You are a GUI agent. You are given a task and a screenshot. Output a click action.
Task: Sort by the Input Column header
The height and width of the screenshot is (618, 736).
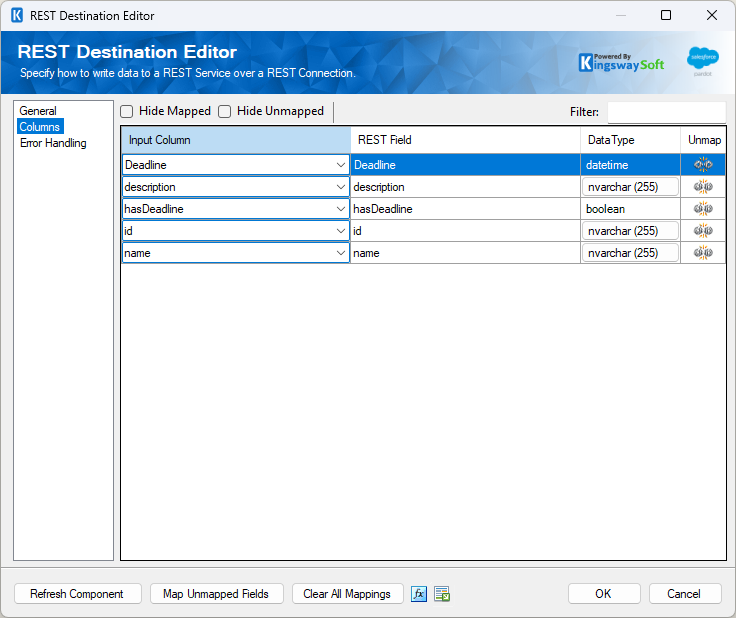[236, 140]
